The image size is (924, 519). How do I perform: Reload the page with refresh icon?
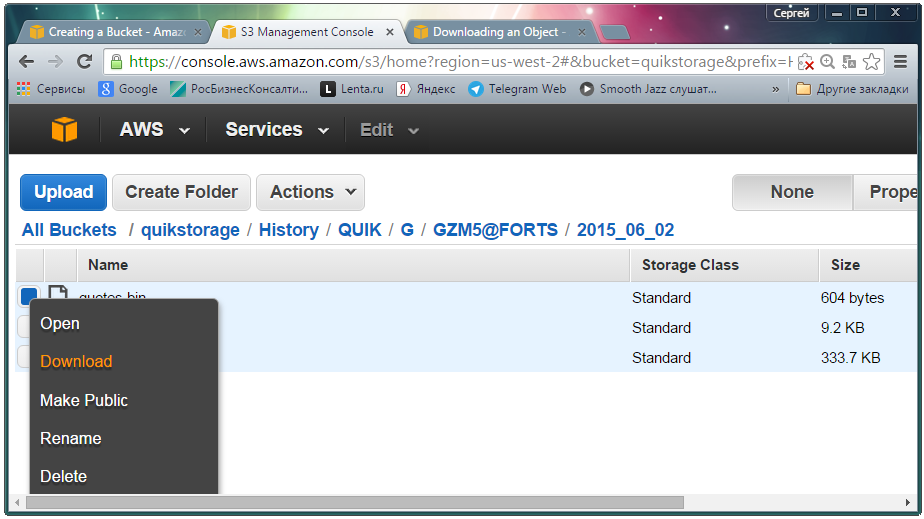pyautogui.click(x=85, y=61)
